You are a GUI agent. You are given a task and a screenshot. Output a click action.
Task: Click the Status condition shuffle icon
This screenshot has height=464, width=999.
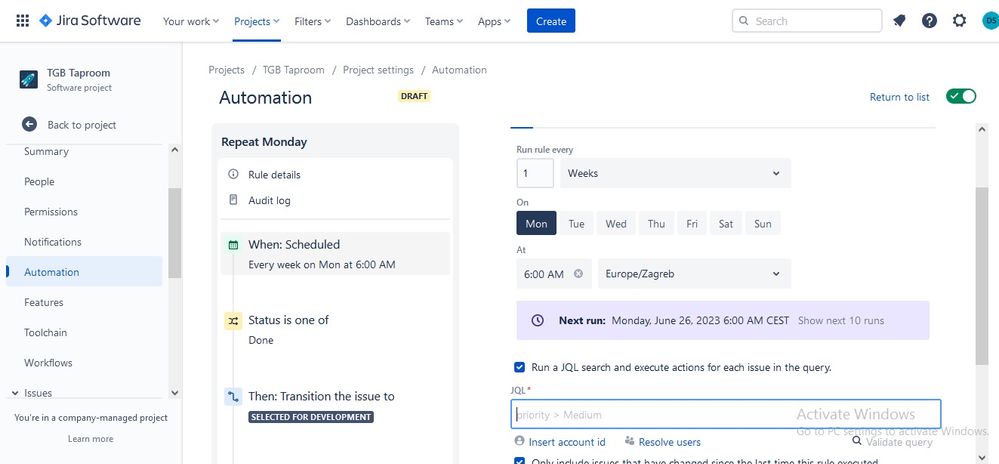point(233,321)
